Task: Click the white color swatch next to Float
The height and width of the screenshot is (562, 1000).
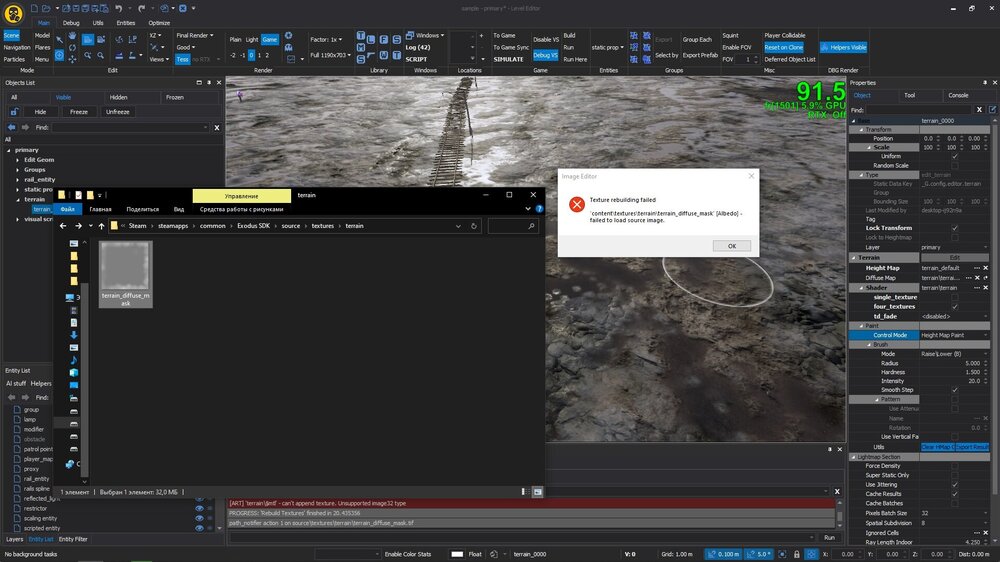Action: coord(457,554)
